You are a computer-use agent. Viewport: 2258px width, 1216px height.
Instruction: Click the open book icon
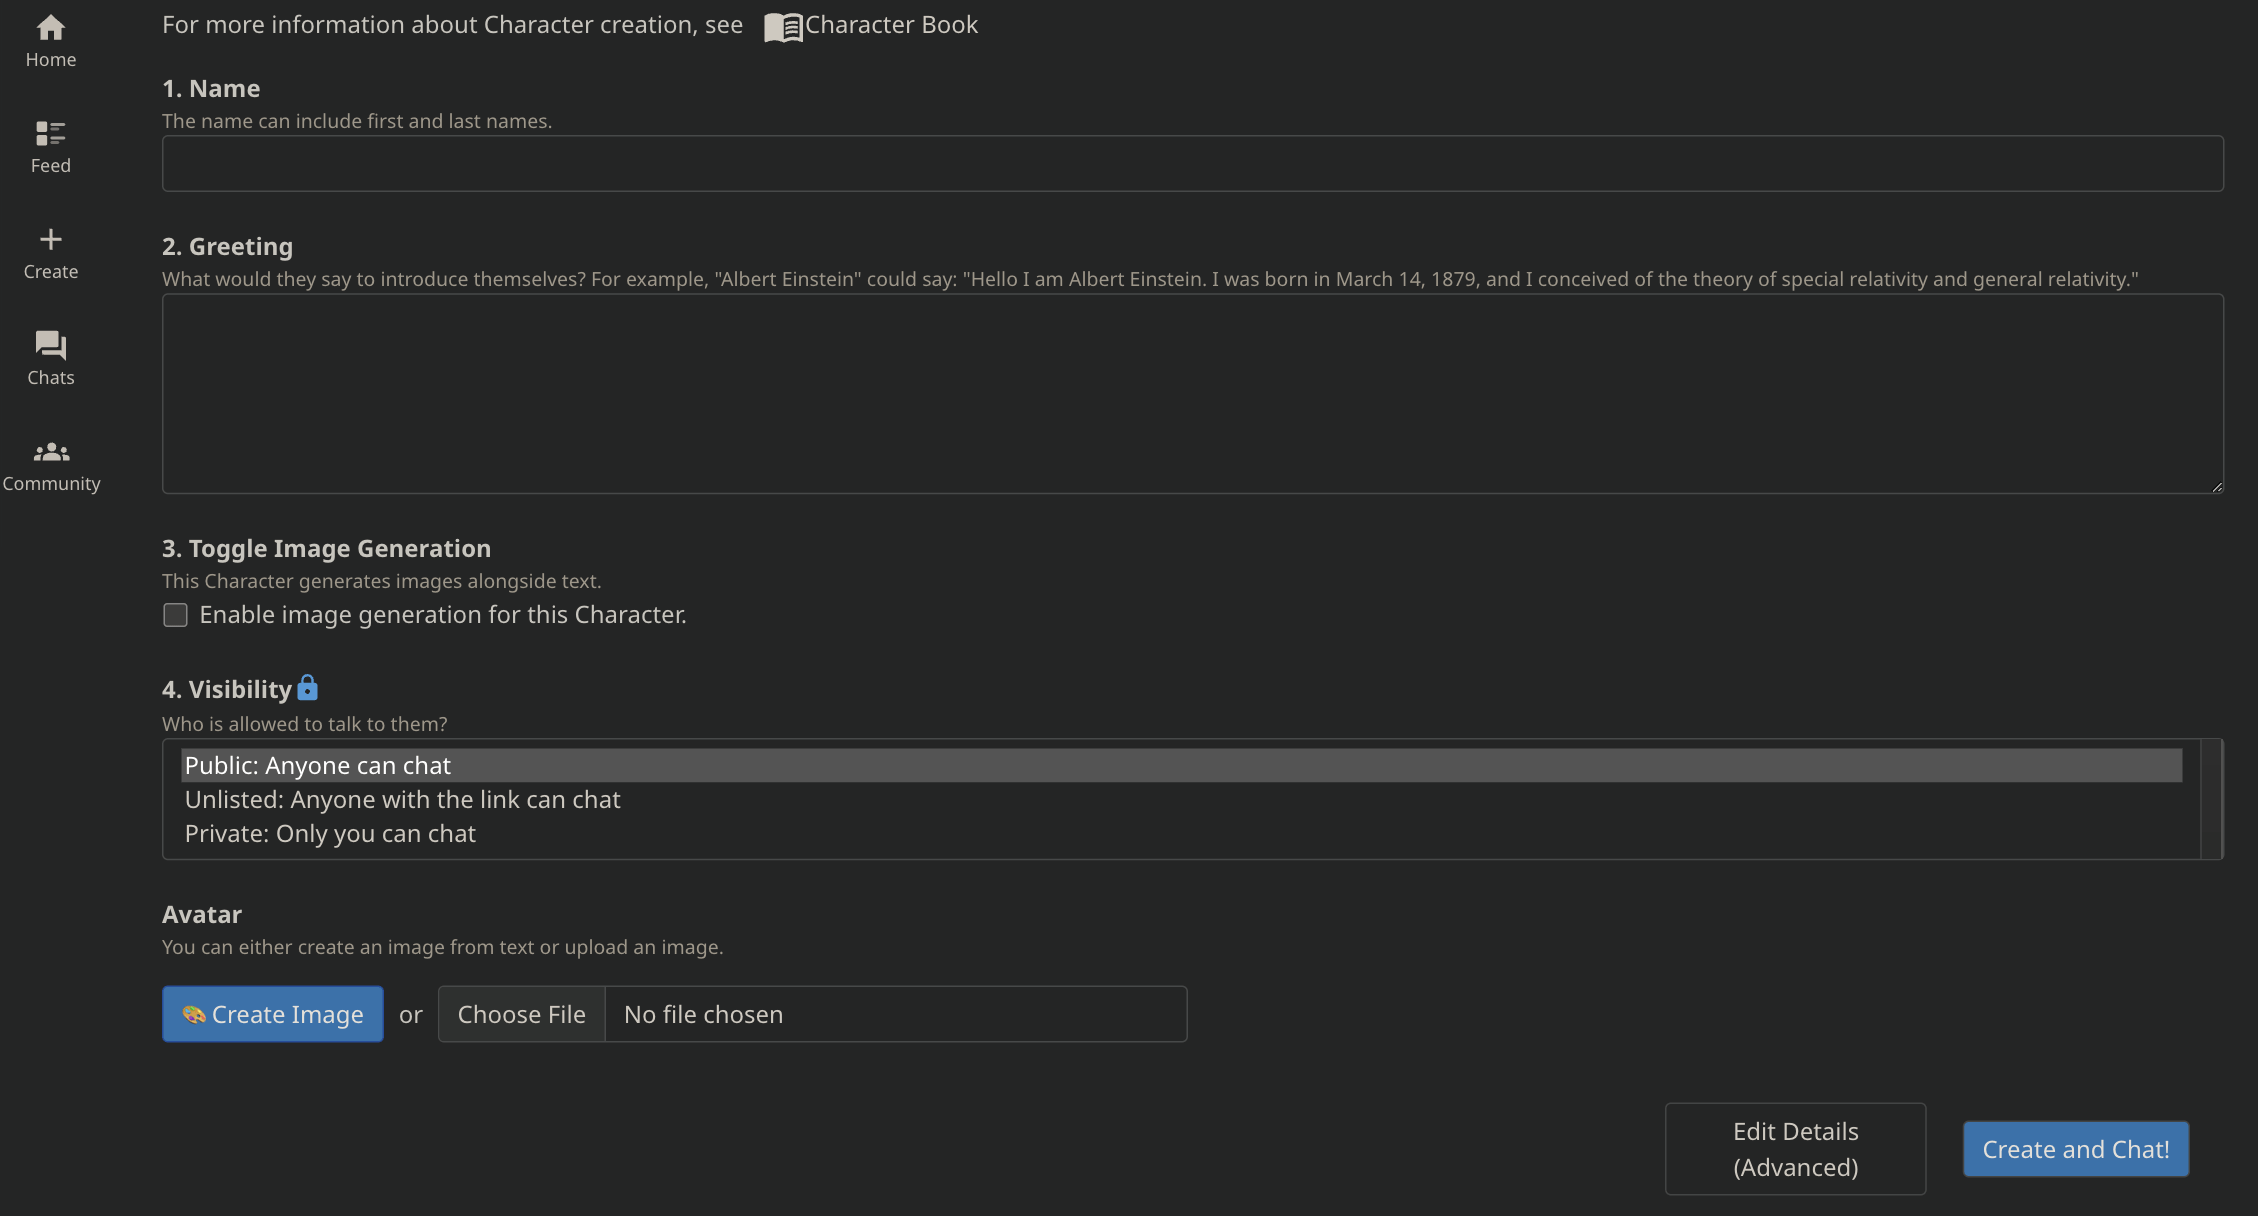click(x=783, y=27)
